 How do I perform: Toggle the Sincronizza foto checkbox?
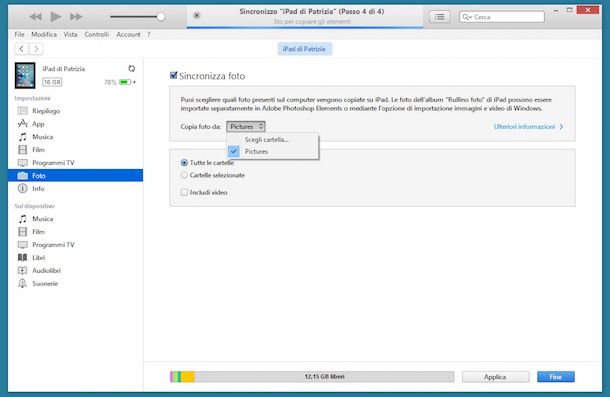point(174,76)
